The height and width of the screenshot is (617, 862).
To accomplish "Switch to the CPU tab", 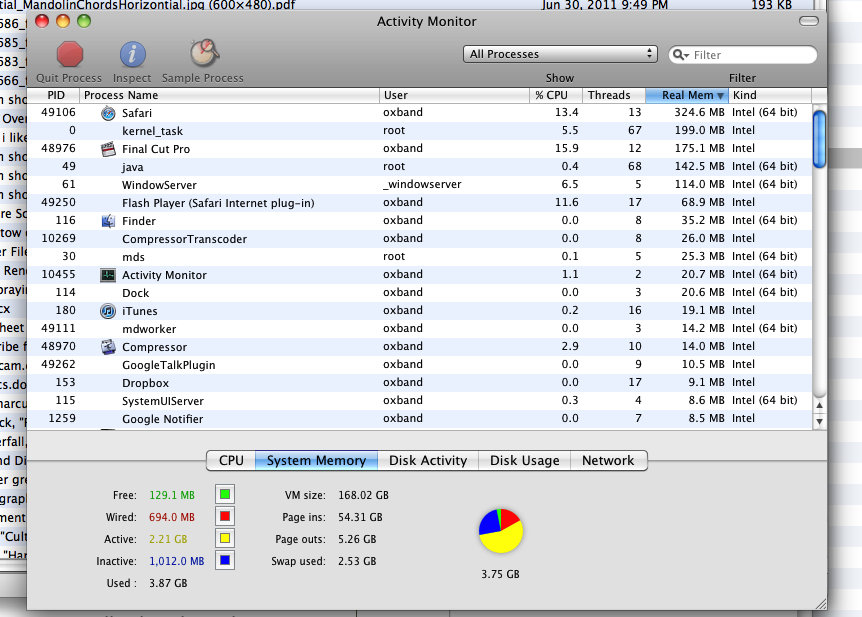I will coord(231,461).
